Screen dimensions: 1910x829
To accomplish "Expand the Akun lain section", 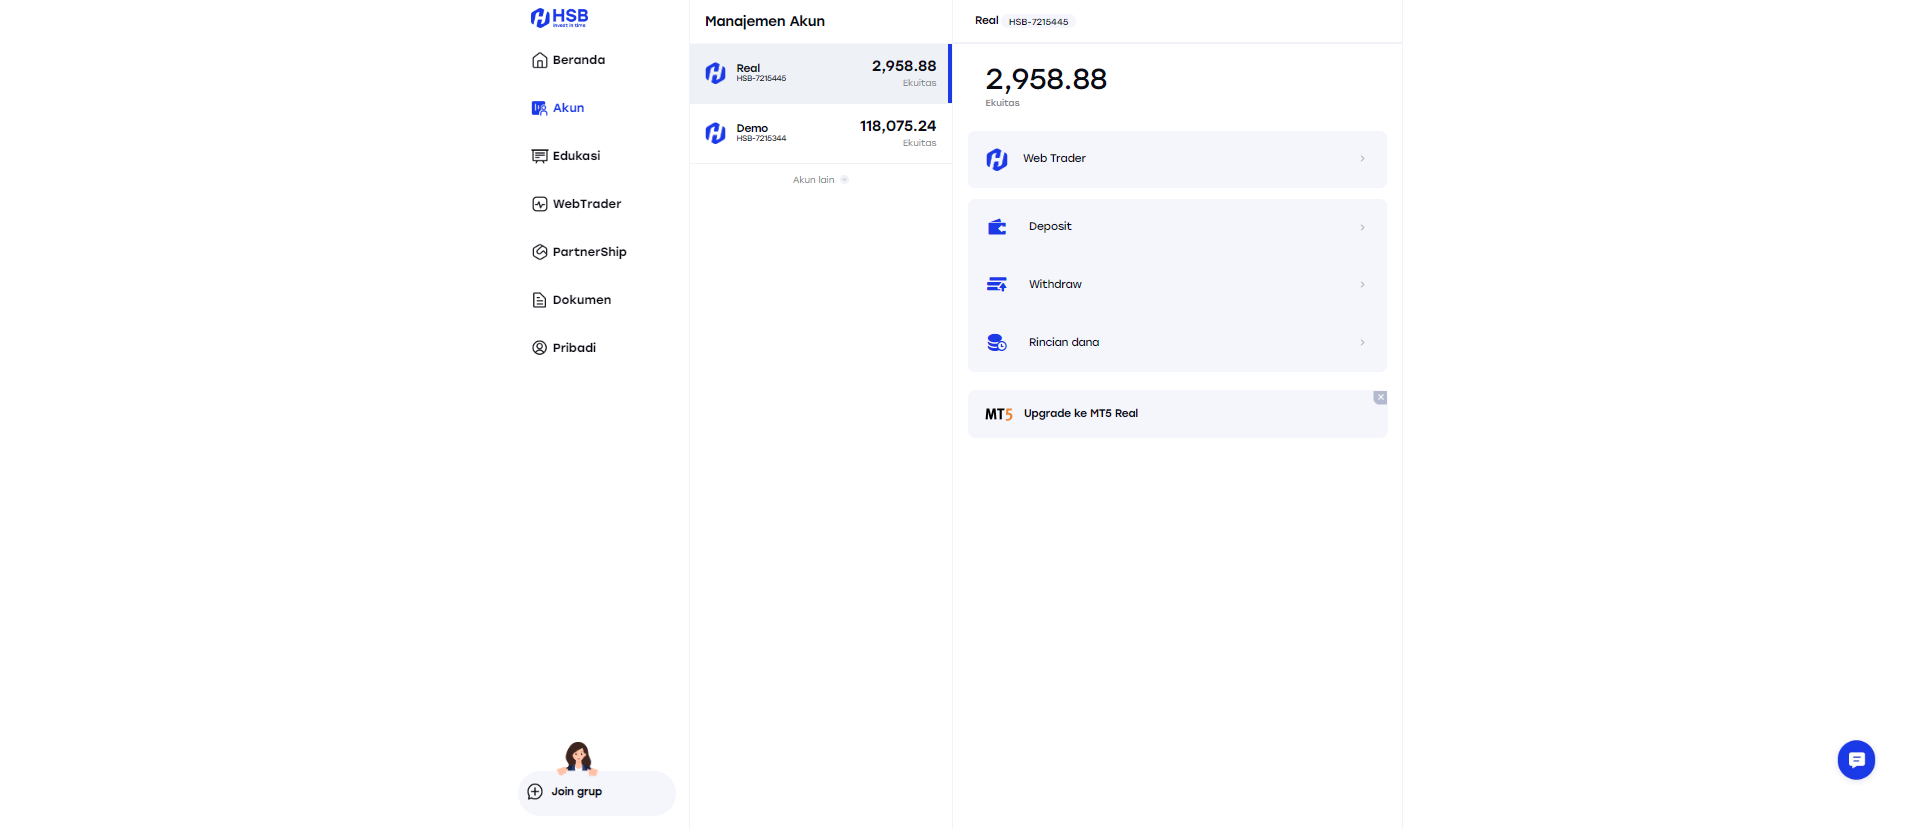I will [821, 180].
